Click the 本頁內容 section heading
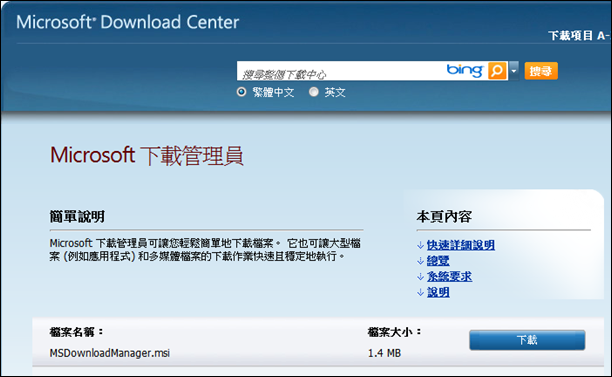This screenshot has width=612, height=377. [x=444, y=217]
